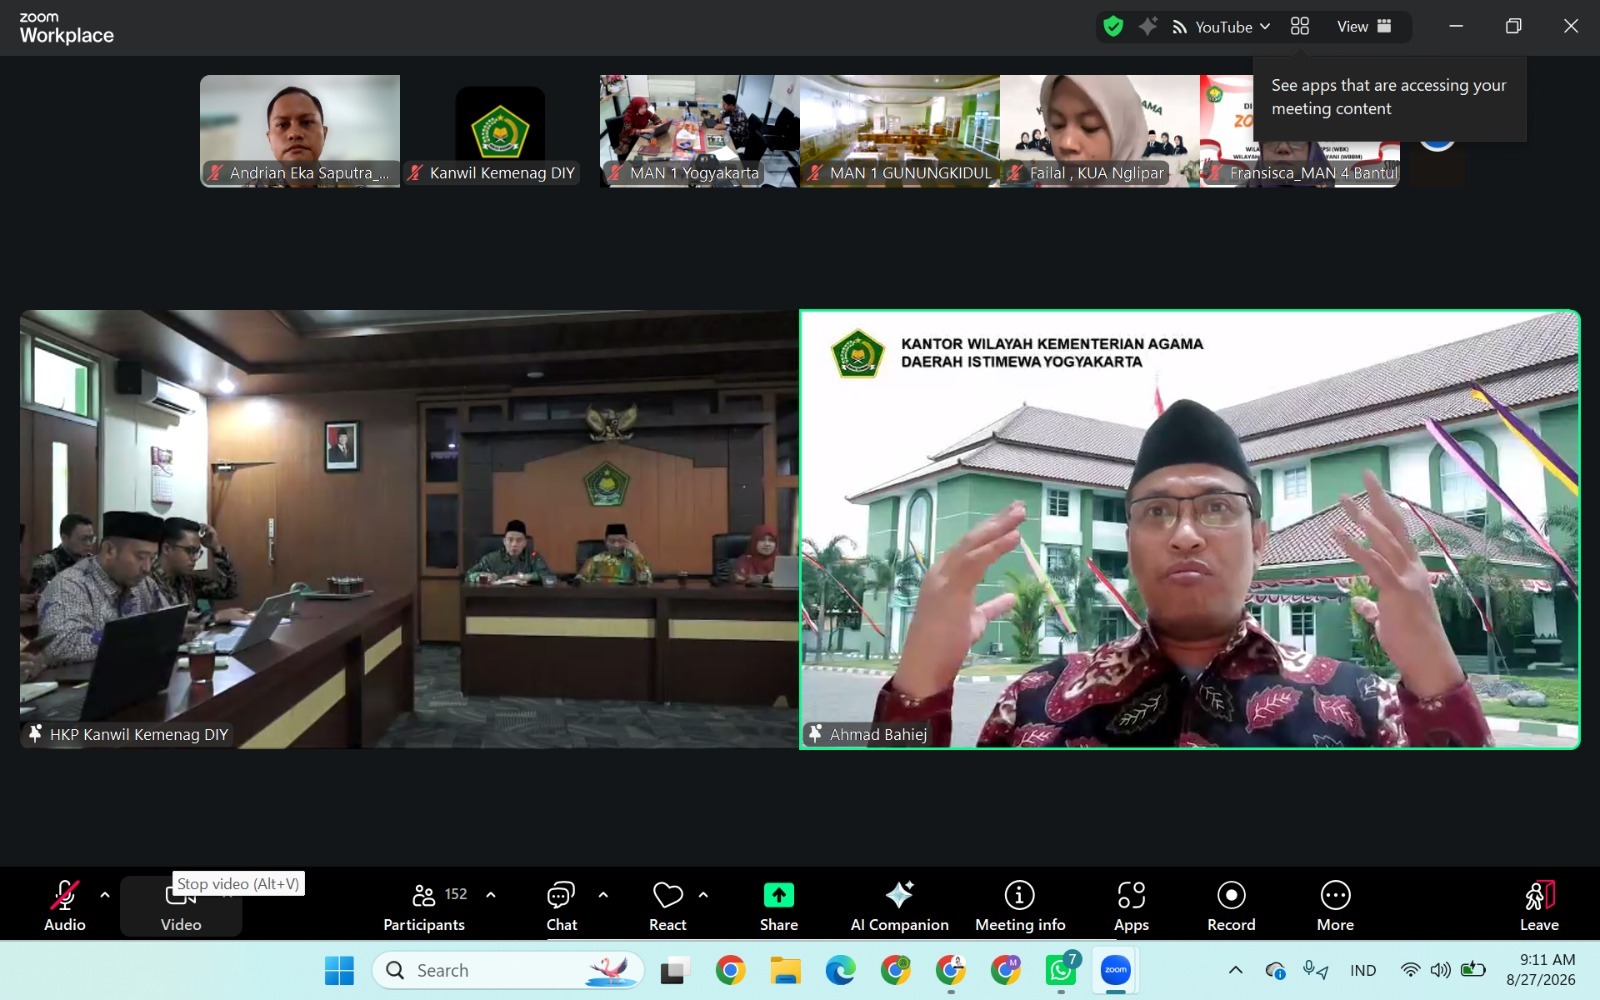This screenshot has width=1600, height=1000.
Task: Click the green Share screen button
Action: point(778,906)
